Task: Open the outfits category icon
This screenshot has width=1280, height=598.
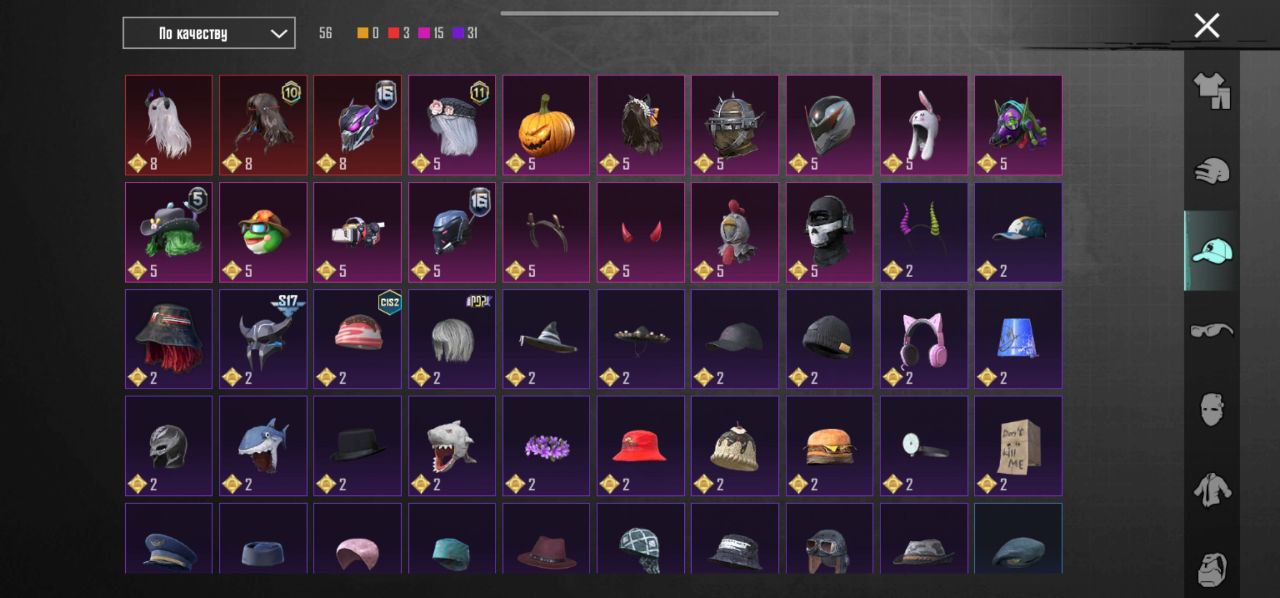Action: (x=1211, y=91)
